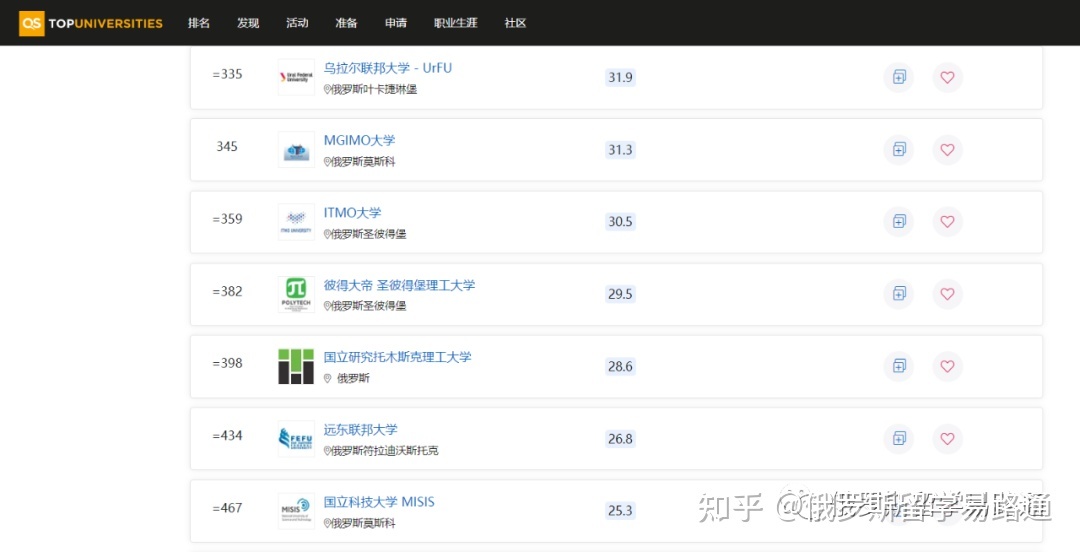Open the 申请 menu
Image resolution: width=1080 pixels, height=552 pixels.
coord(396,23)
